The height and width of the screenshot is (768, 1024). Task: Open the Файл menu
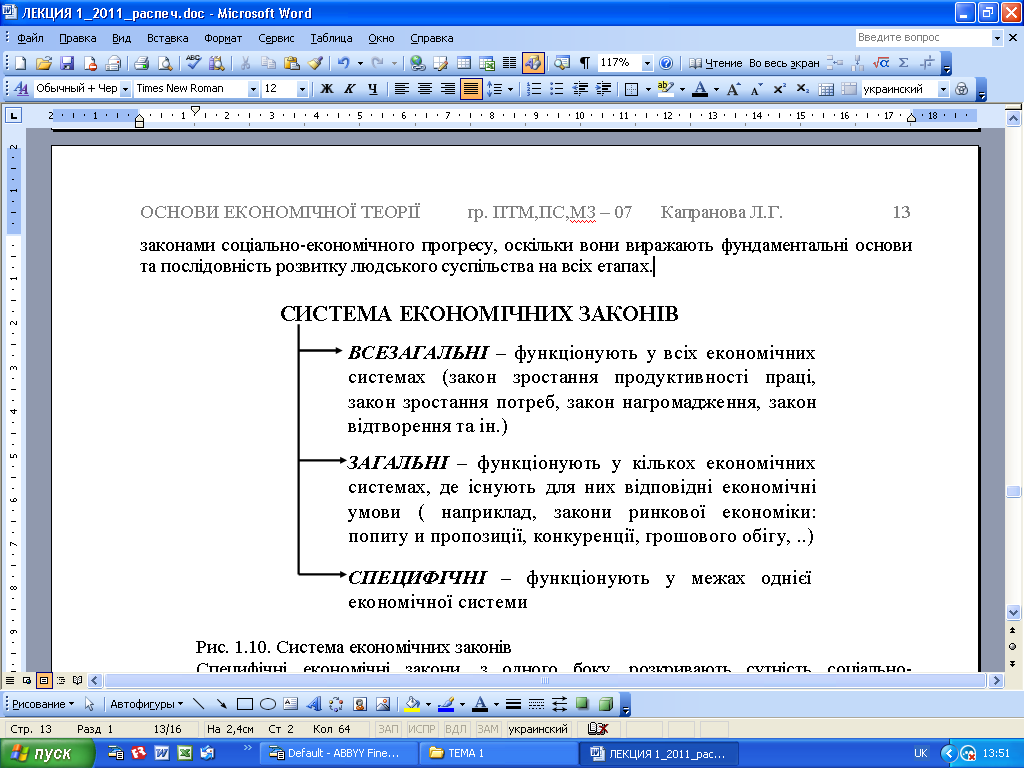(30, 38)
